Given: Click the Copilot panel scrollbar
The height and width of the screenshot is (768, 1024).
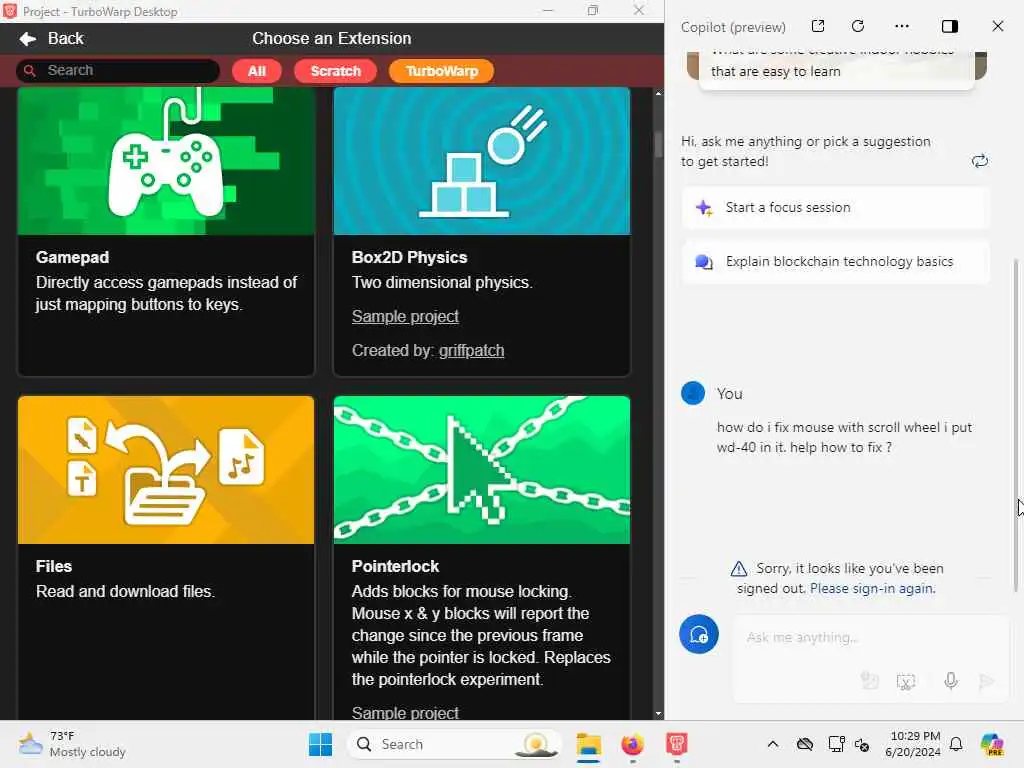Looking at the screenshot, I should point(1016,424).
